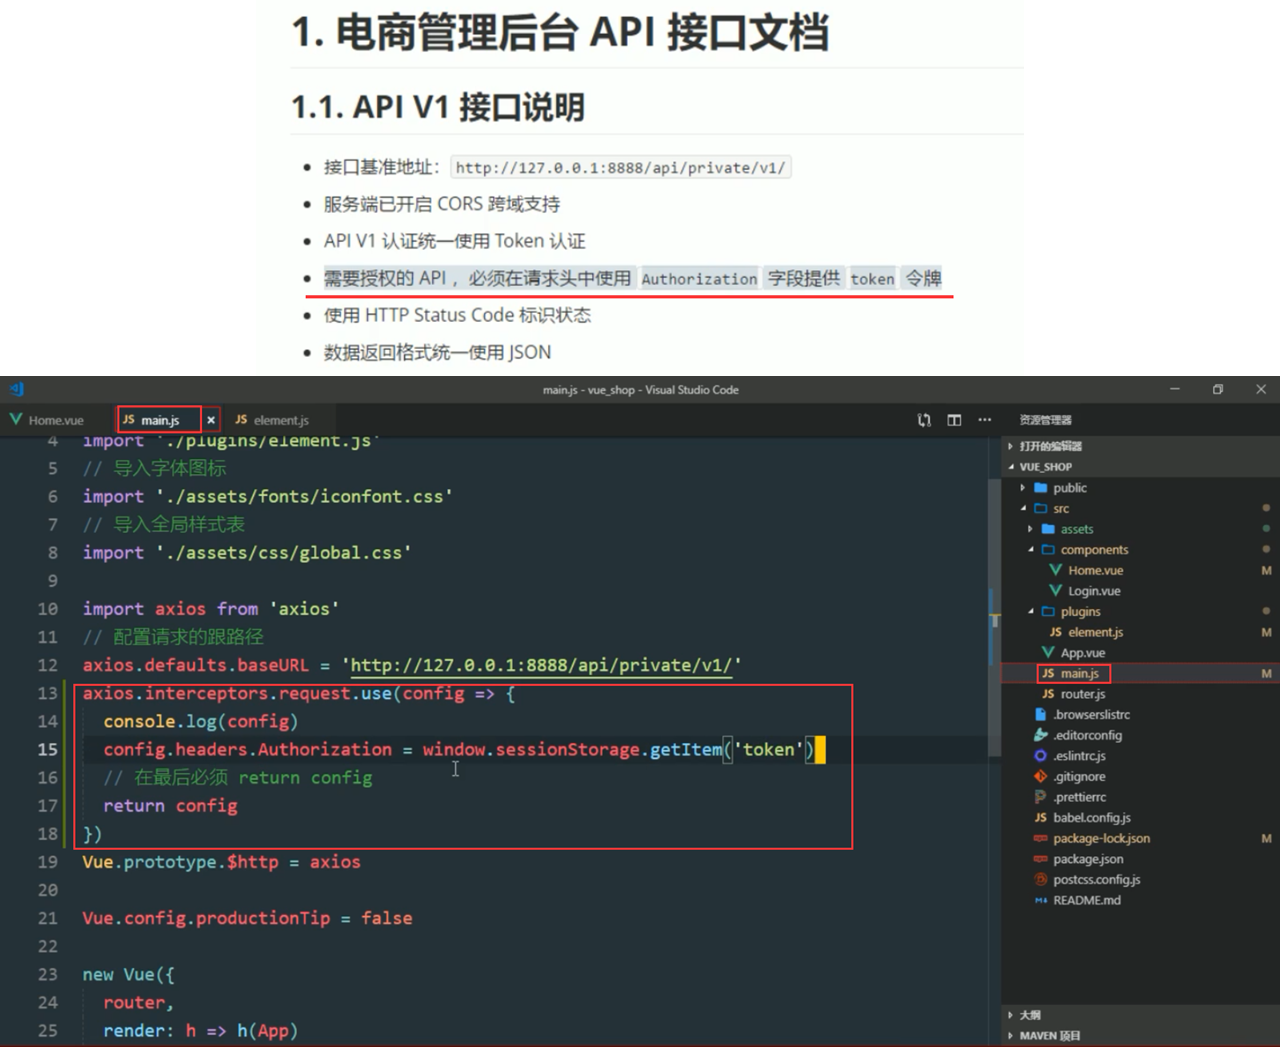
Task: Select main.js in the explorer tree
Action: pos(1080,674)
